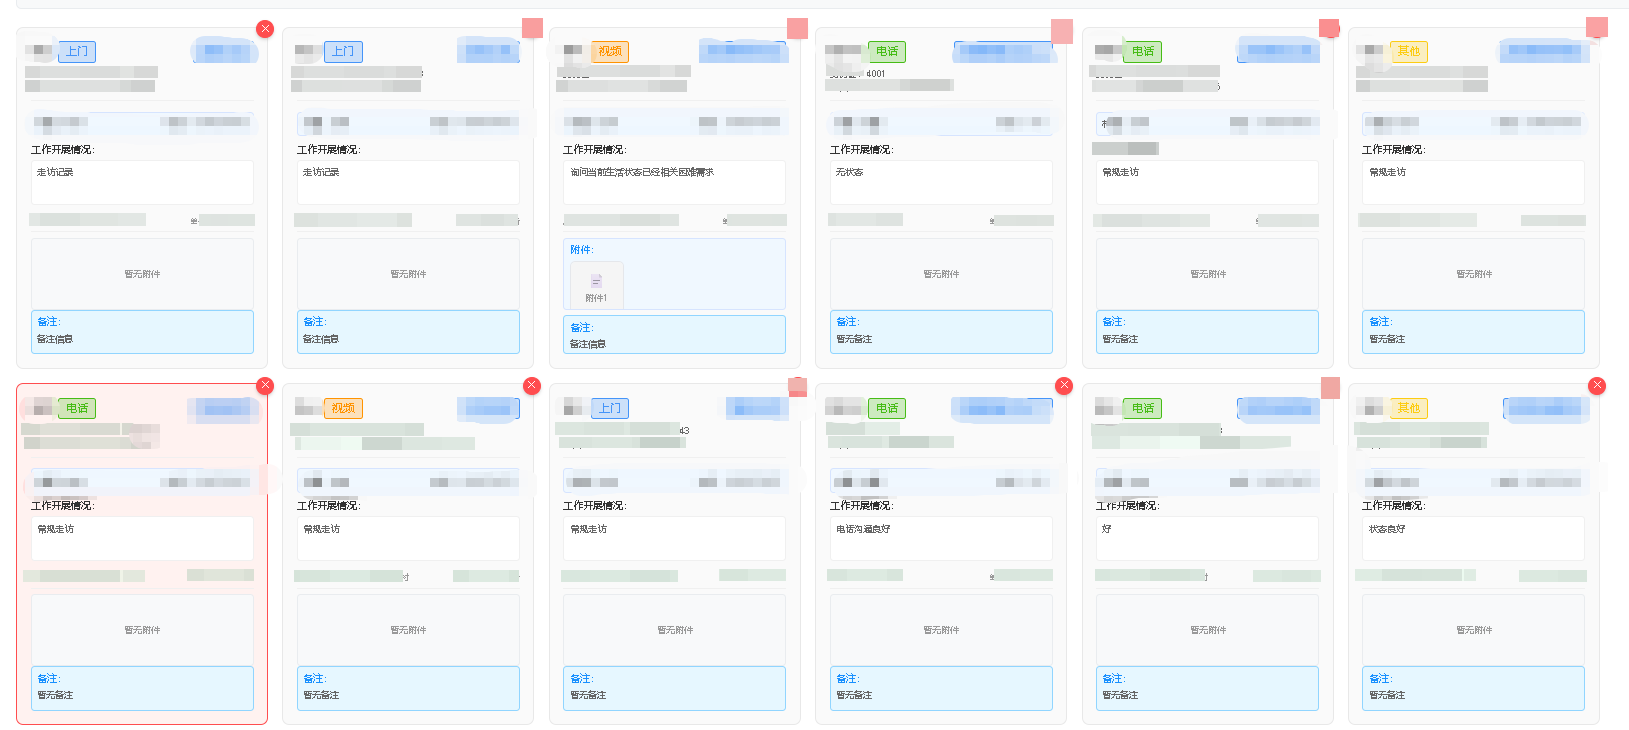Click the orange 视频 tag in the top row
This screenshot has width=1629, height=730.
coord(610,52)
